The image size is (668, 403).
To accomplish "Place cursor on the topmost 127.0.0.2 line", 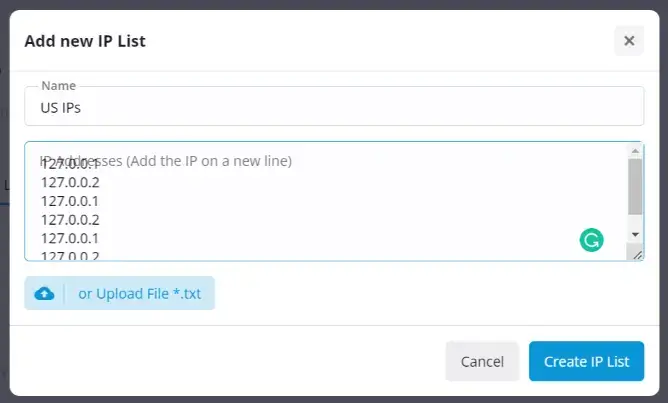I will (x=70, y=182).
